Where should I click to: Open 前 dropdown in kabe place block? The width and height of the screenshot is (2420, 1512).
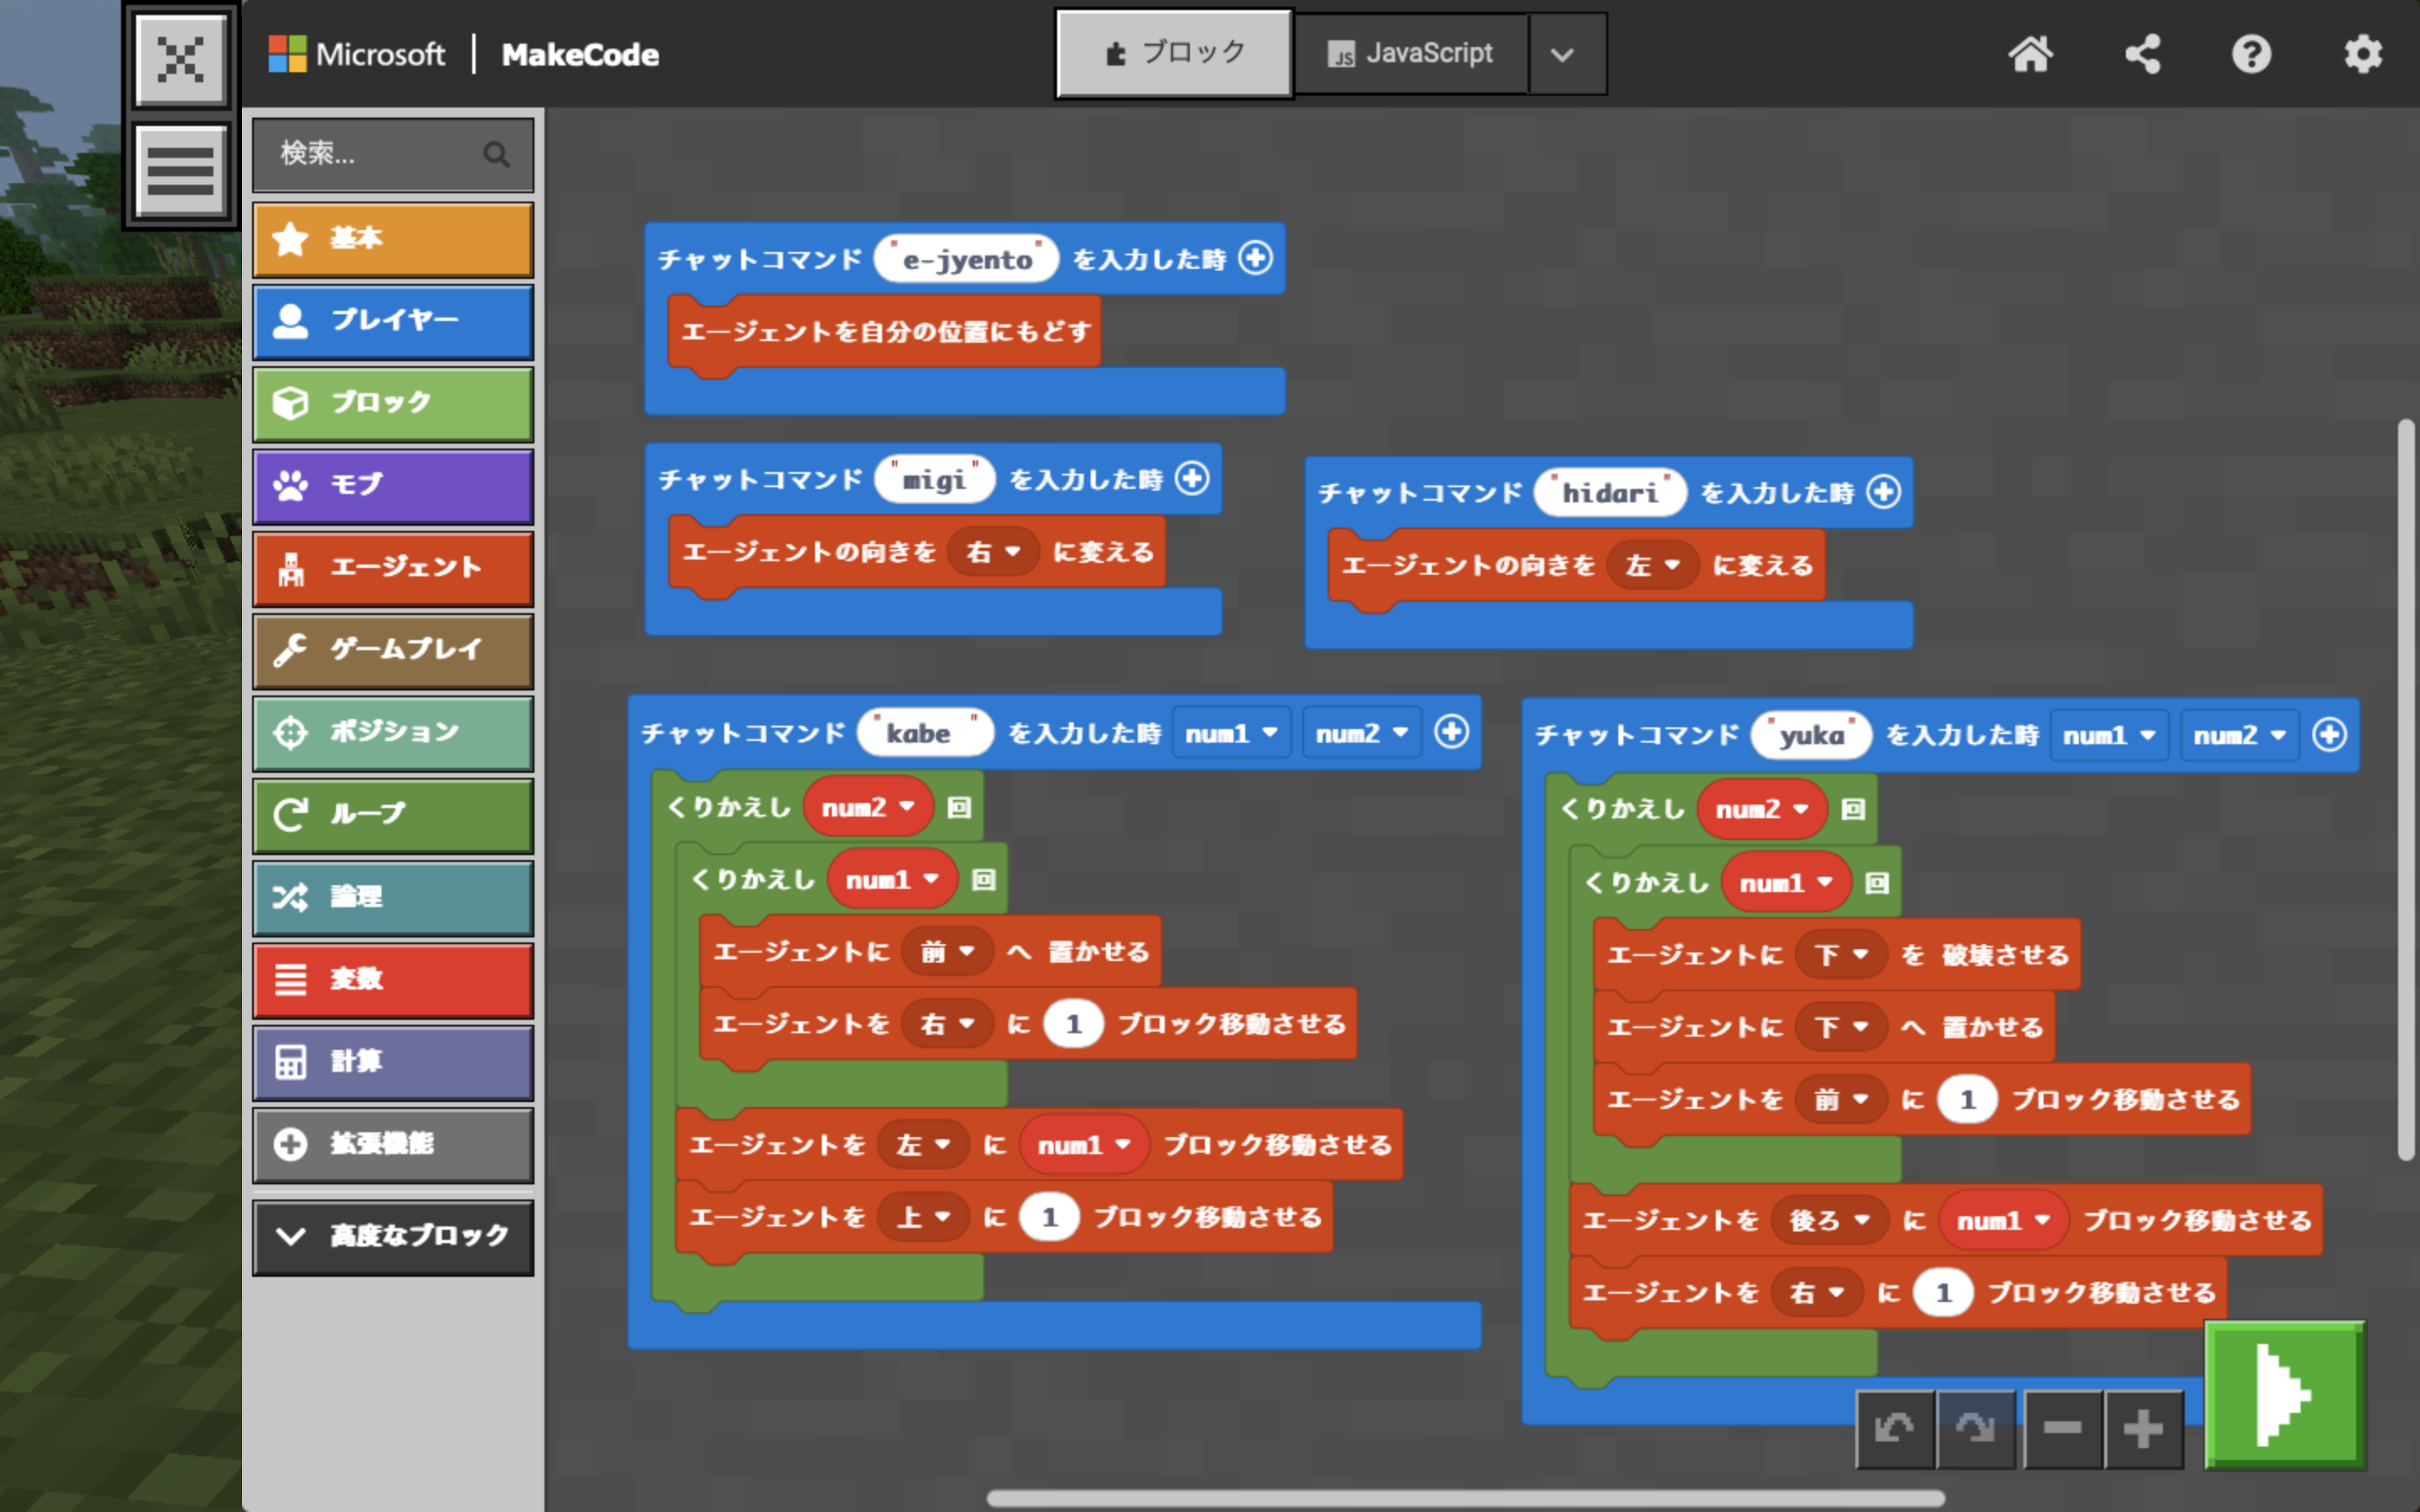pos(947,951)
